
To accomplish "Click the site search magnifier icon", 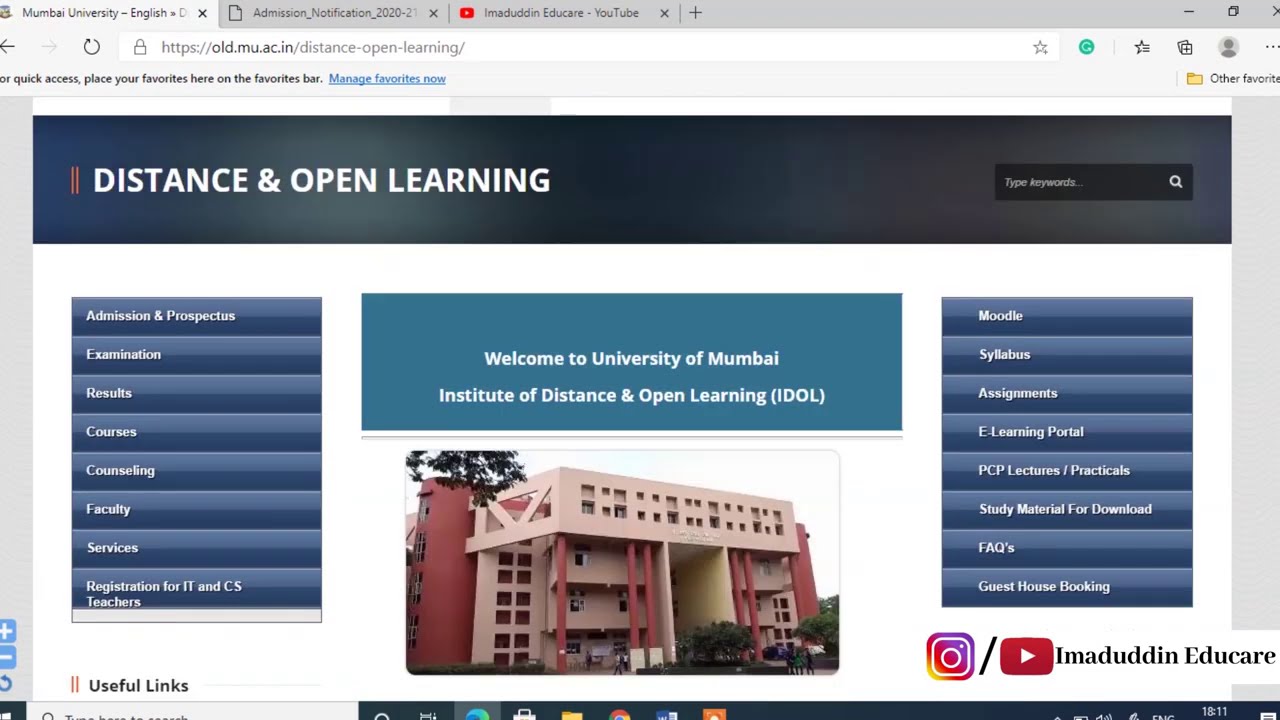I will [1176, 182].
